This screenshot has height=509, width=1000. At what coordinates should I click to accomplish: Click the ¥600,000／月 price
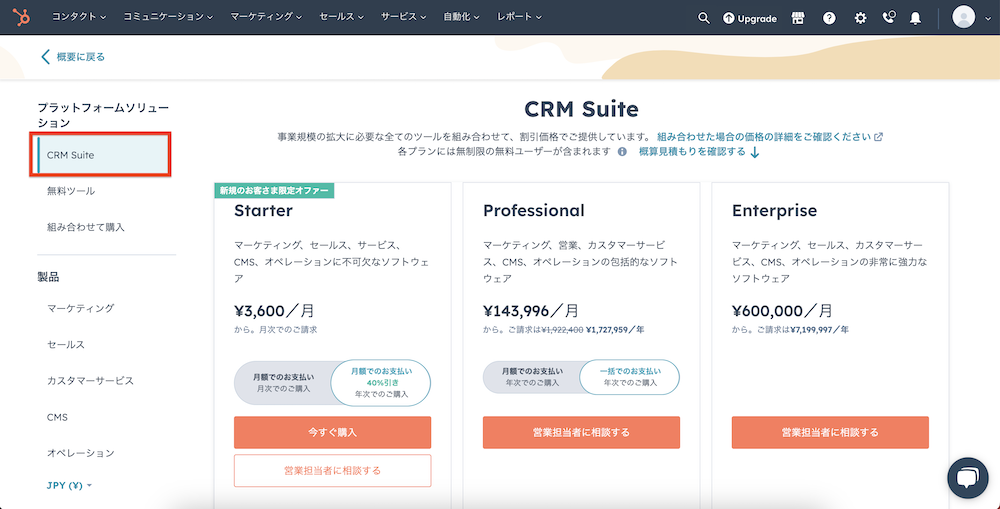782,311
